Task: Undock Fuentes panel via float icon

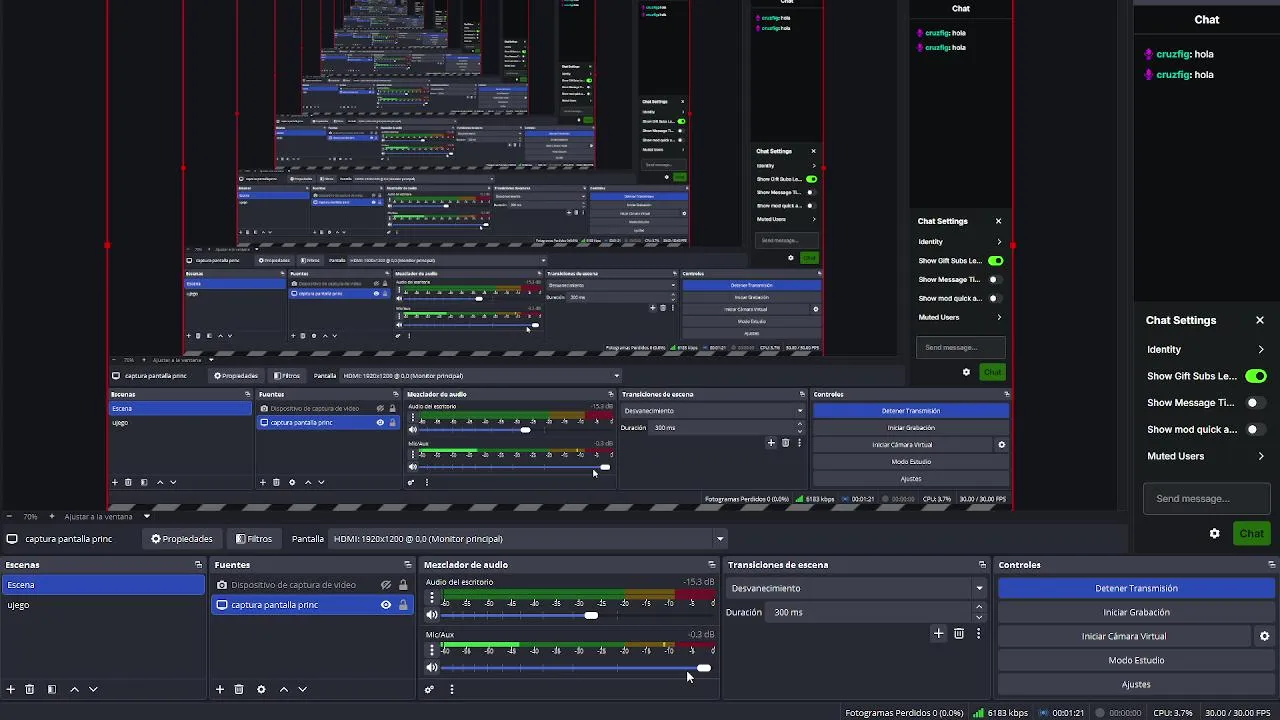Action: tap(407, 565)
